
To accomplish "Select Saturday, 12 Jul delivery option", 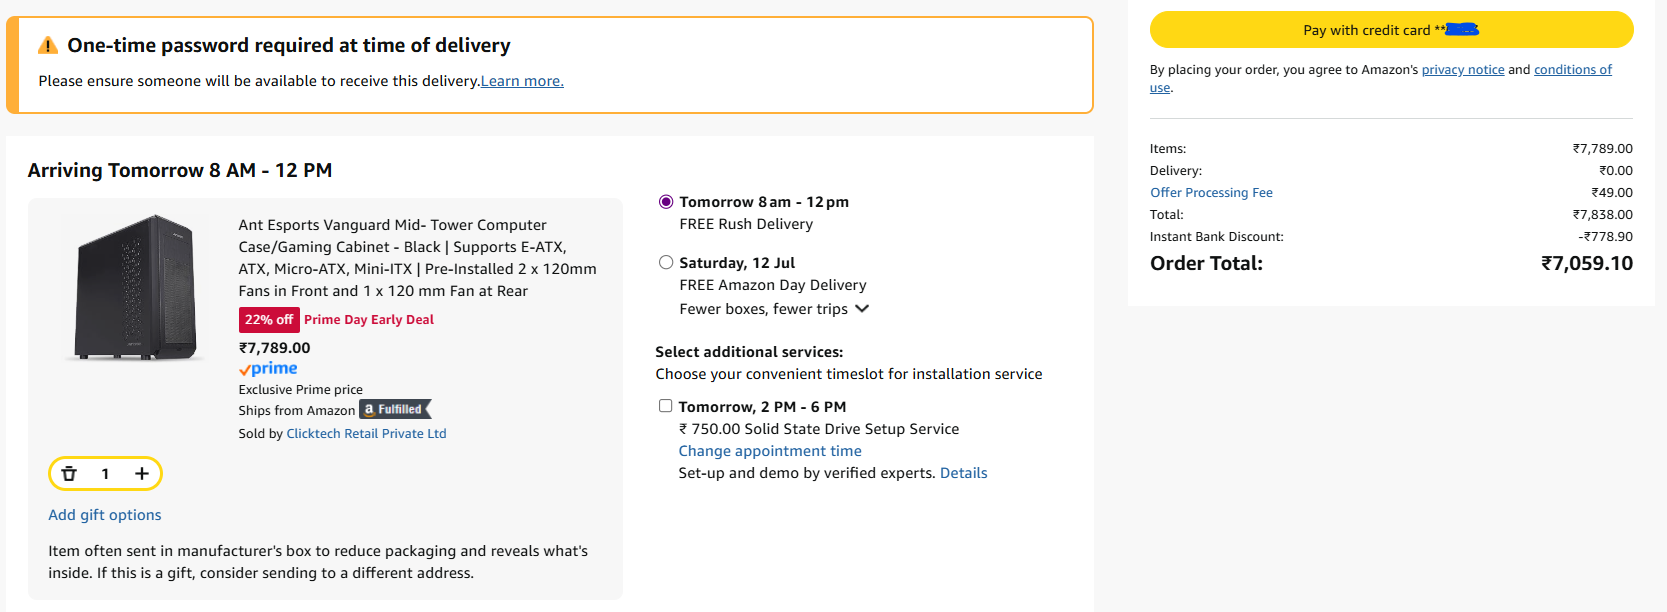I will click(x=666, y=263).
